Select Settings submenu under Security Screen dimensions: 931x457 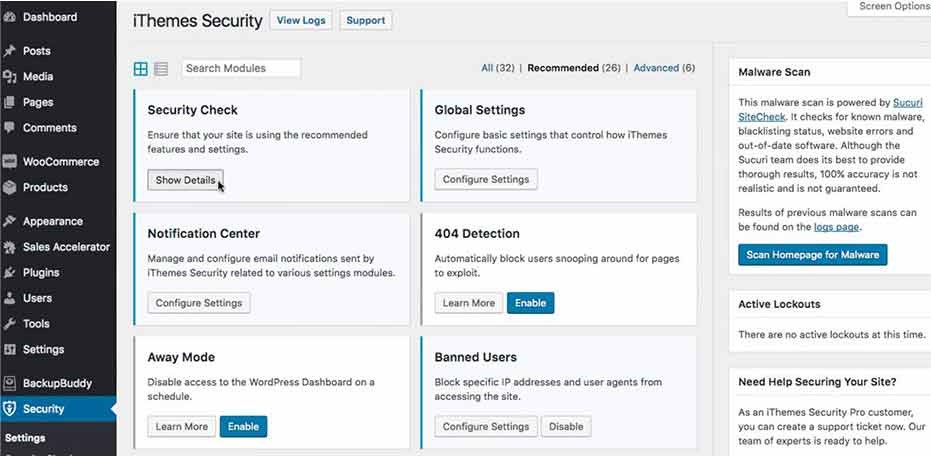[x=25, y=438]
